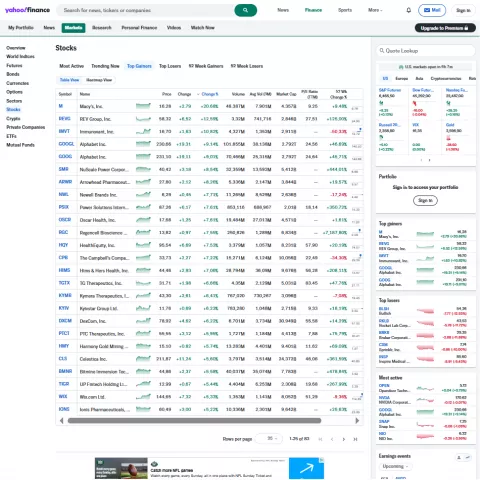Select the Top Gainers tab
Screen dimensions: 480x480
139,66
